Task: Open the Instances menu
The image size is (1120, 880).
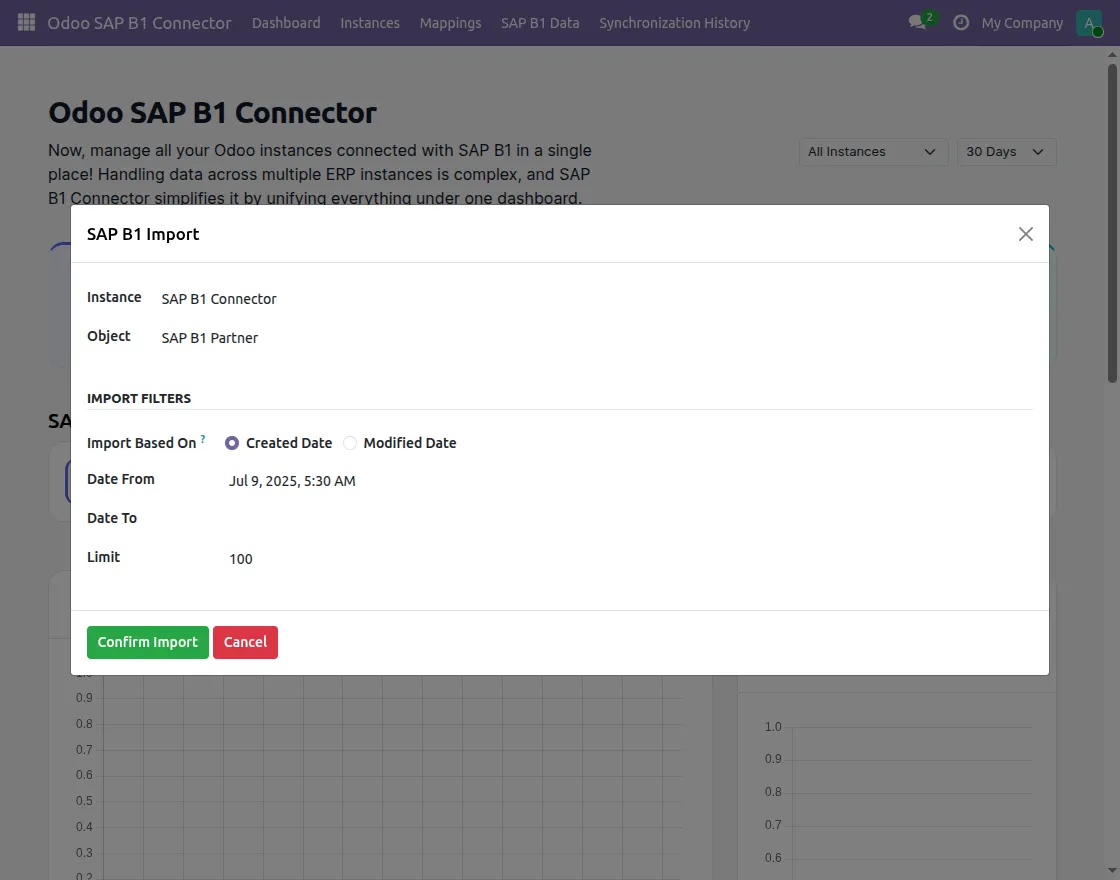Action: click(x=370, y=23)
